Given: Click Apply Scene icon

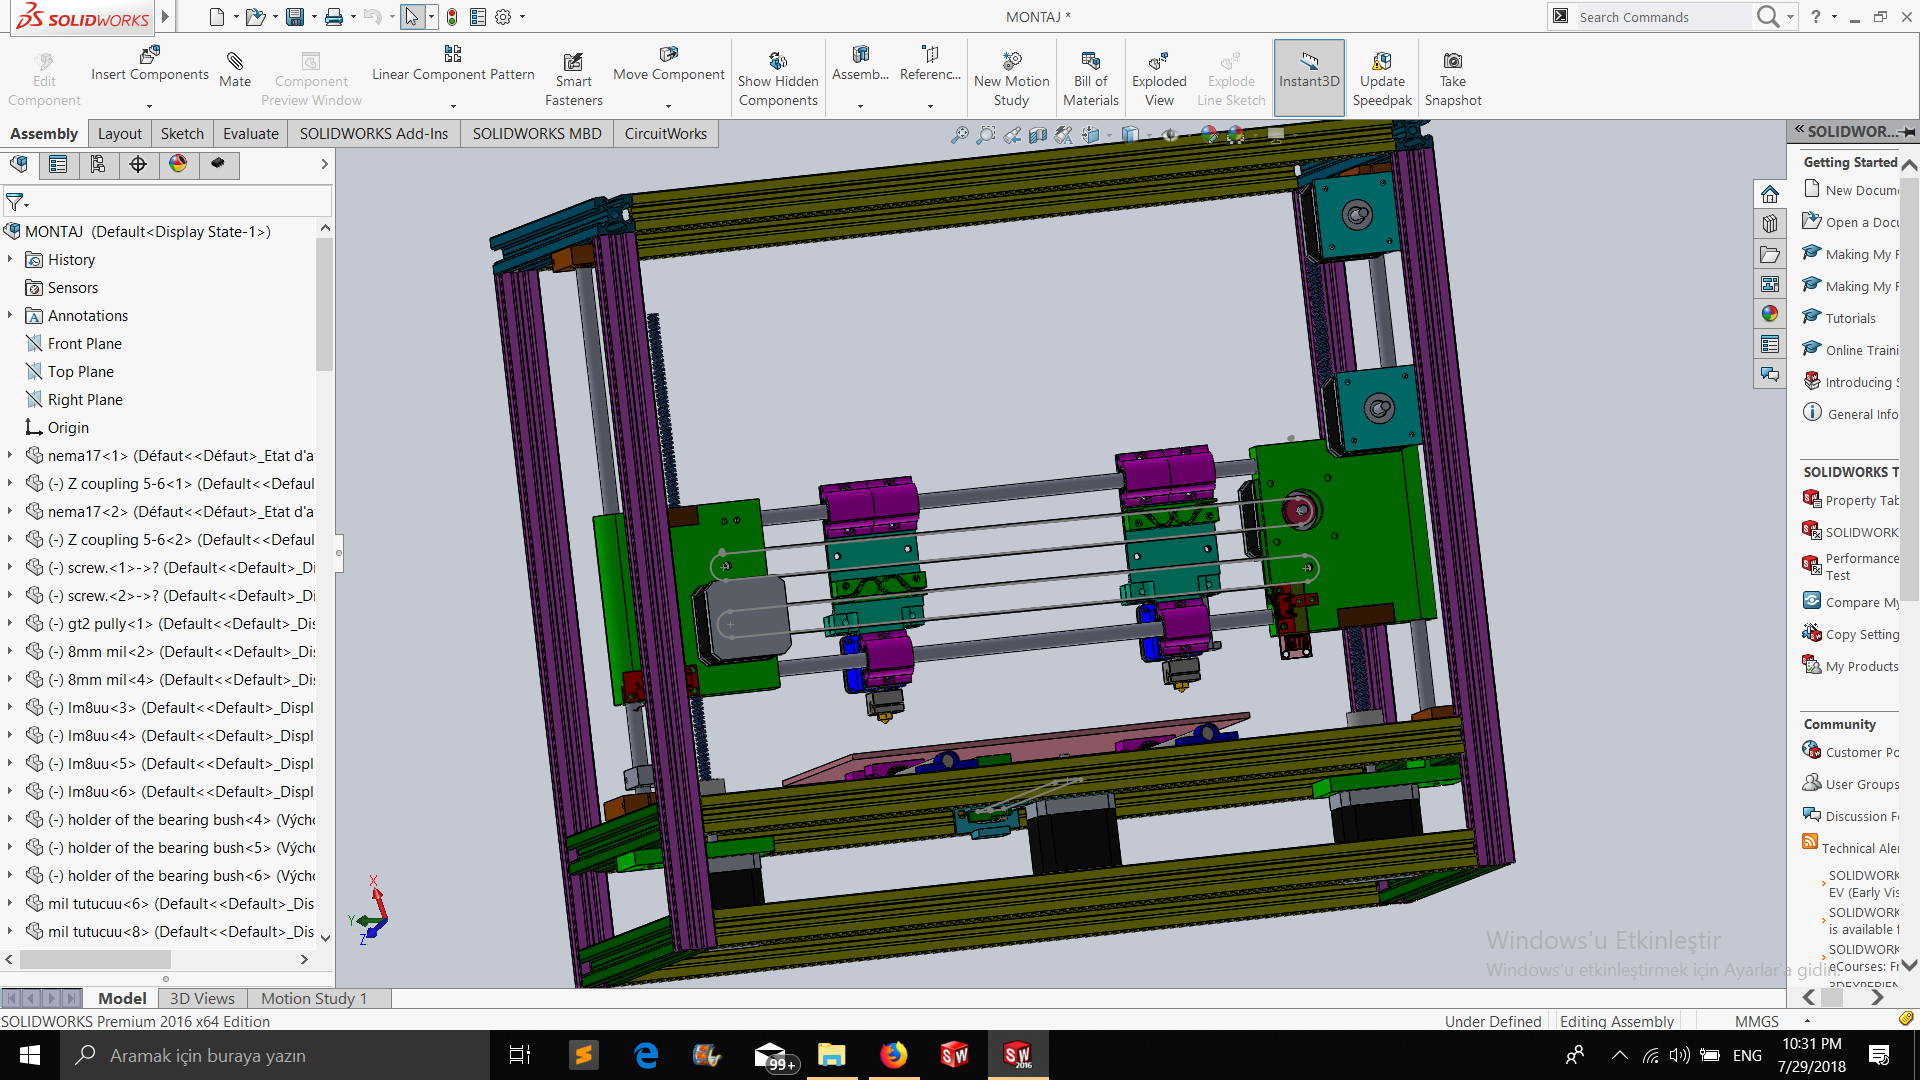Looking at the screenshot, I should [x=1236, y=135].
